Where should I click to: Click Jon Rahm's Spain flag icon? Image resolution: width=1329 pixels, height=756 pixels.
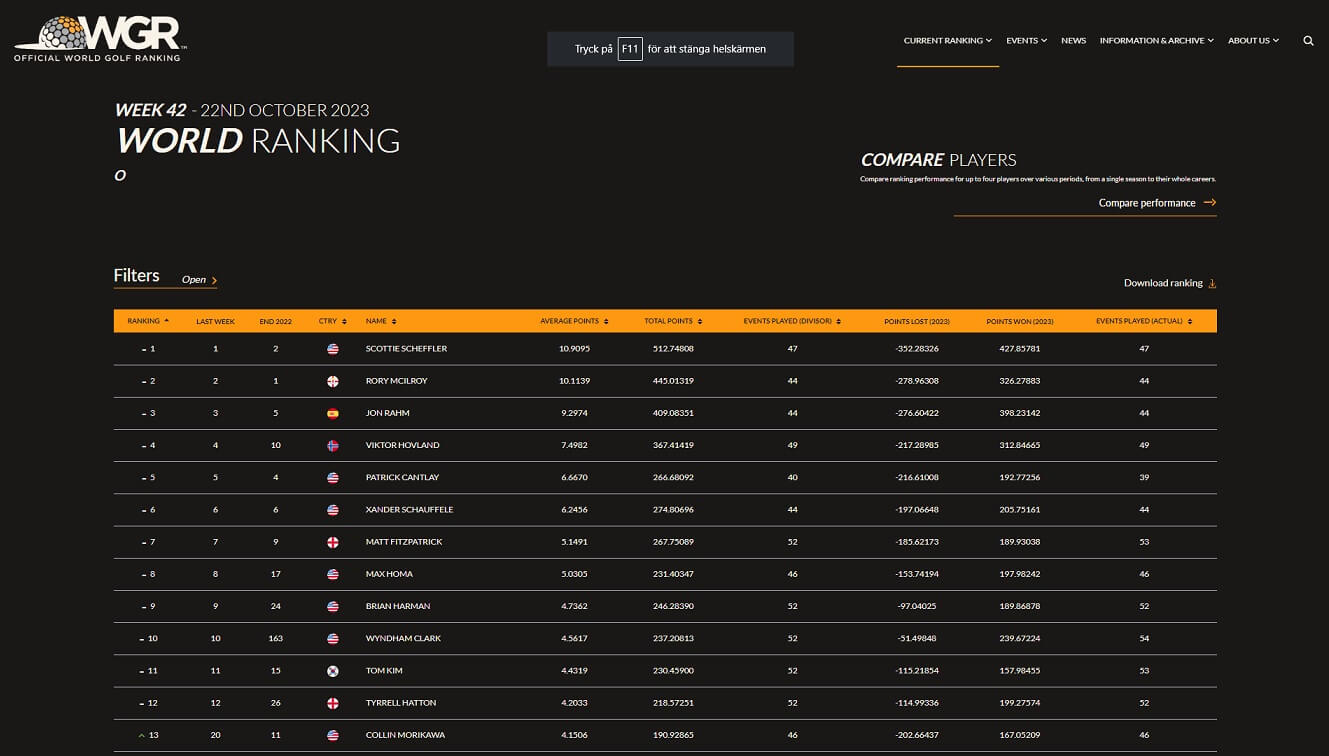[x=333, y=413]
